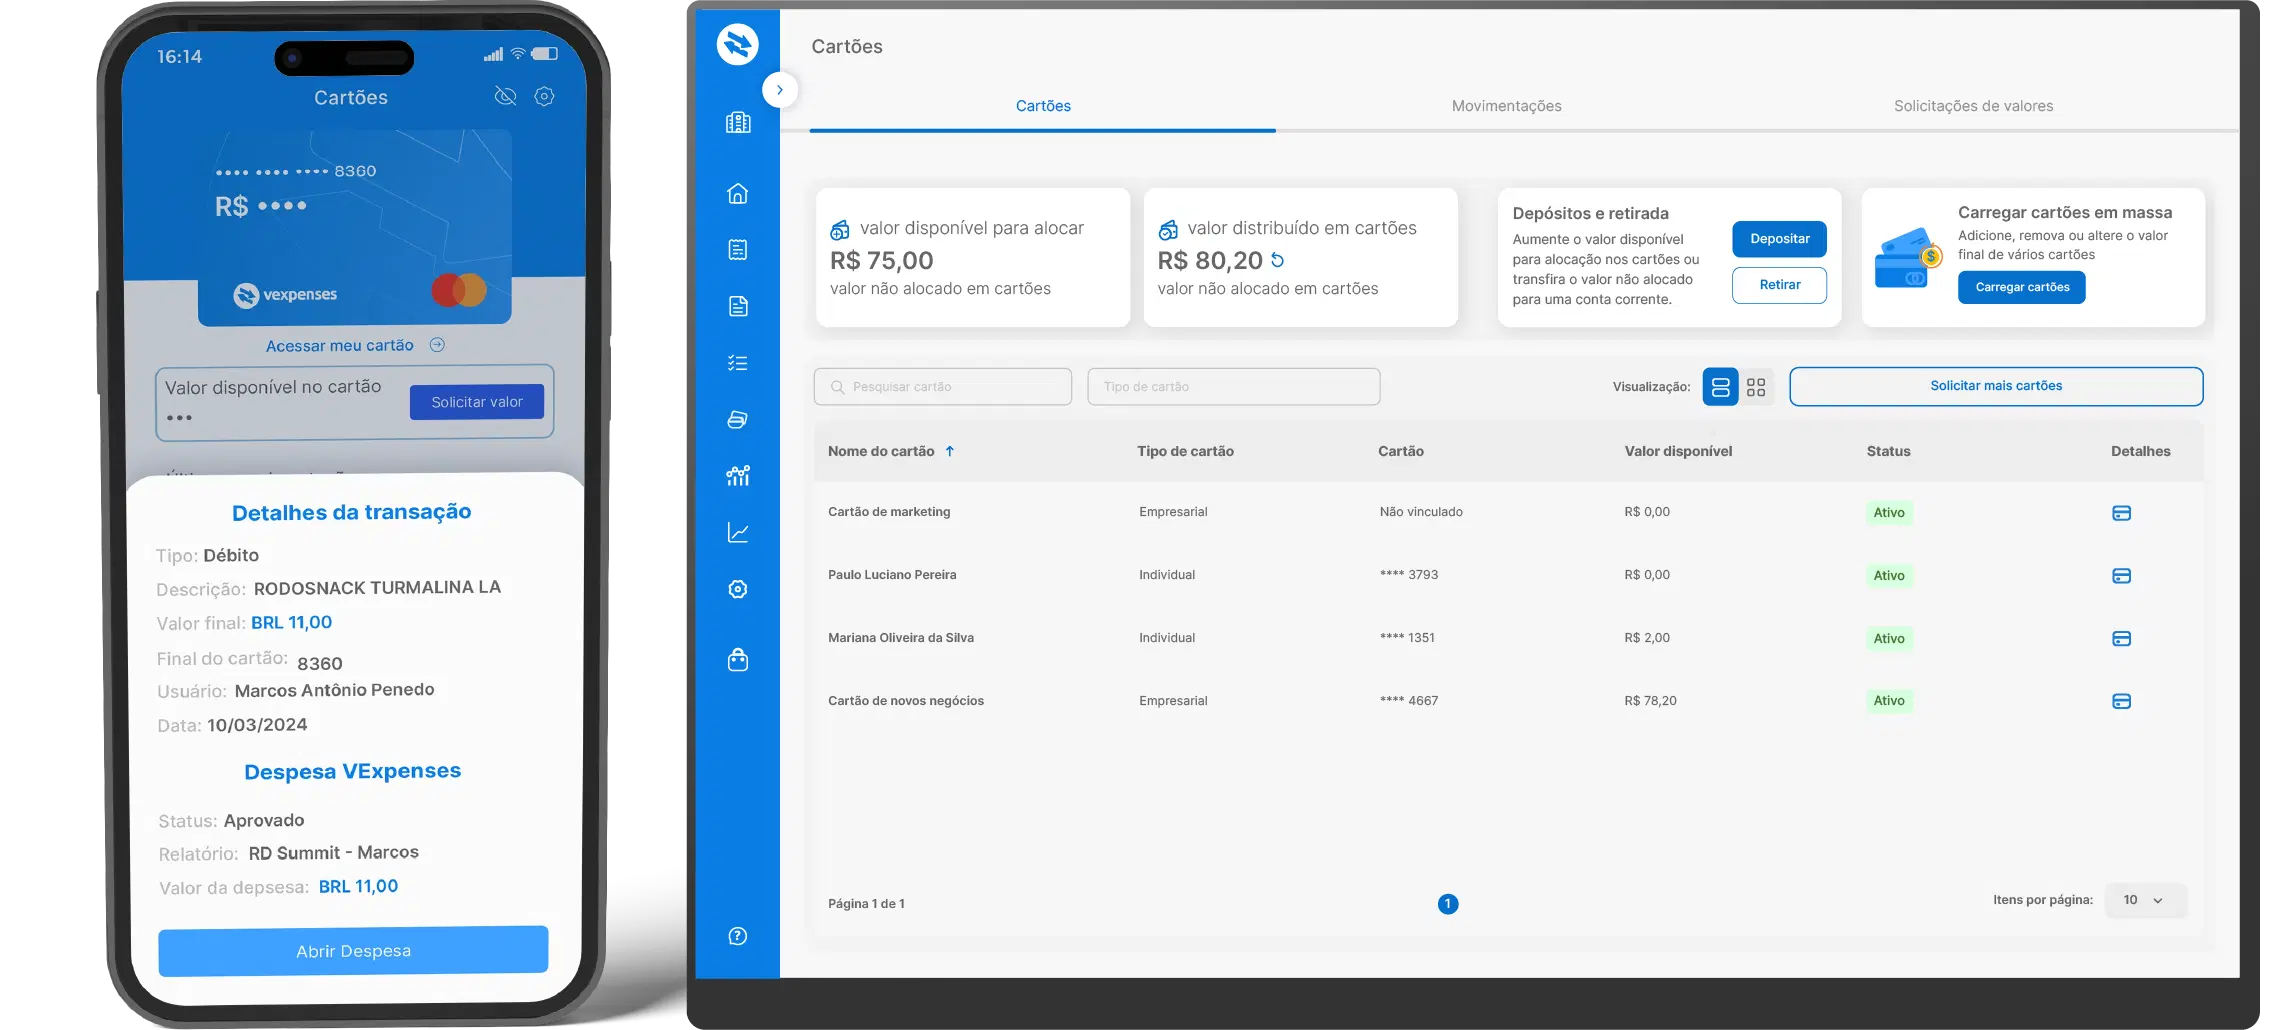The height and width of the screenshot is (1030, 2271).
Task: Refresh the valor distribuído em cartões amount
Action: pyautogui.click(x=1277, y=260)
